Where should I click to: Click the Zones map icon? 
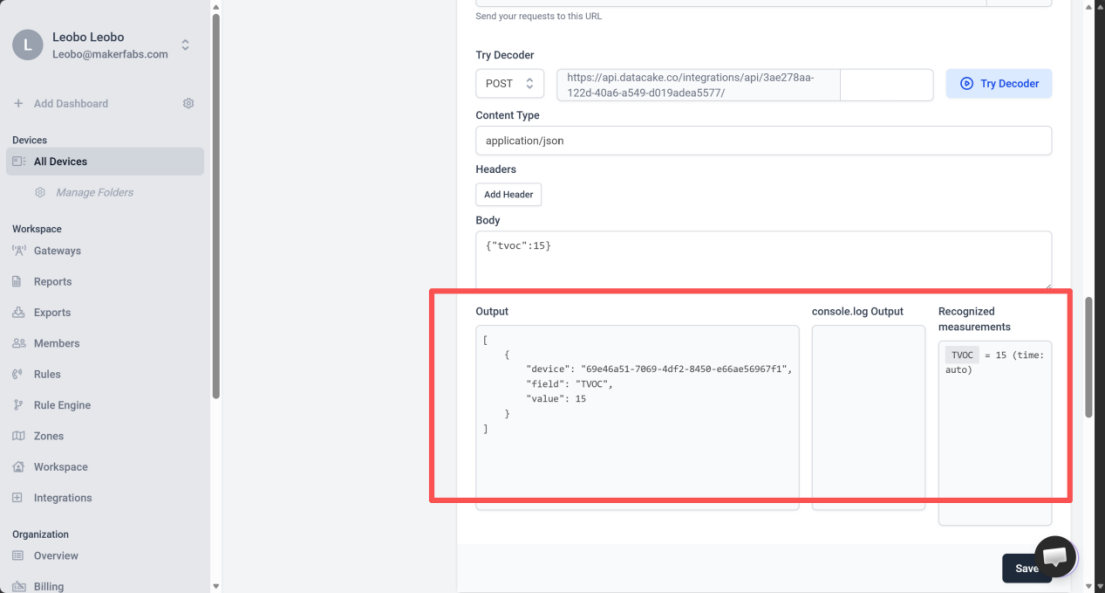(18, 436)
